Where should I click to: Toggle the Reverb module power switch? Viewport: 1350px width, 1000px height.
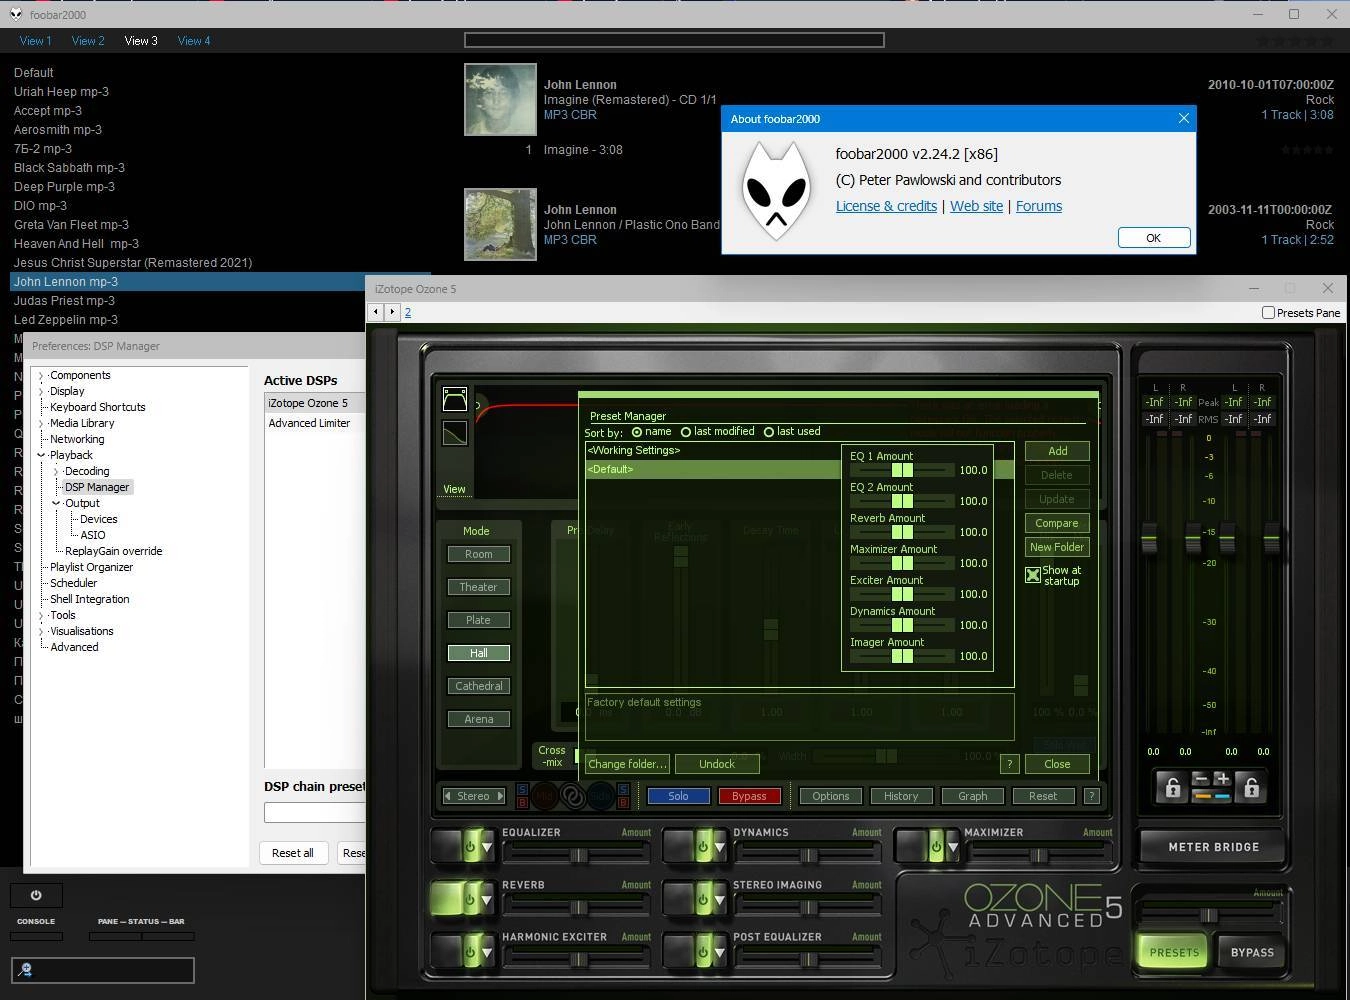click(x=469, y=899)
